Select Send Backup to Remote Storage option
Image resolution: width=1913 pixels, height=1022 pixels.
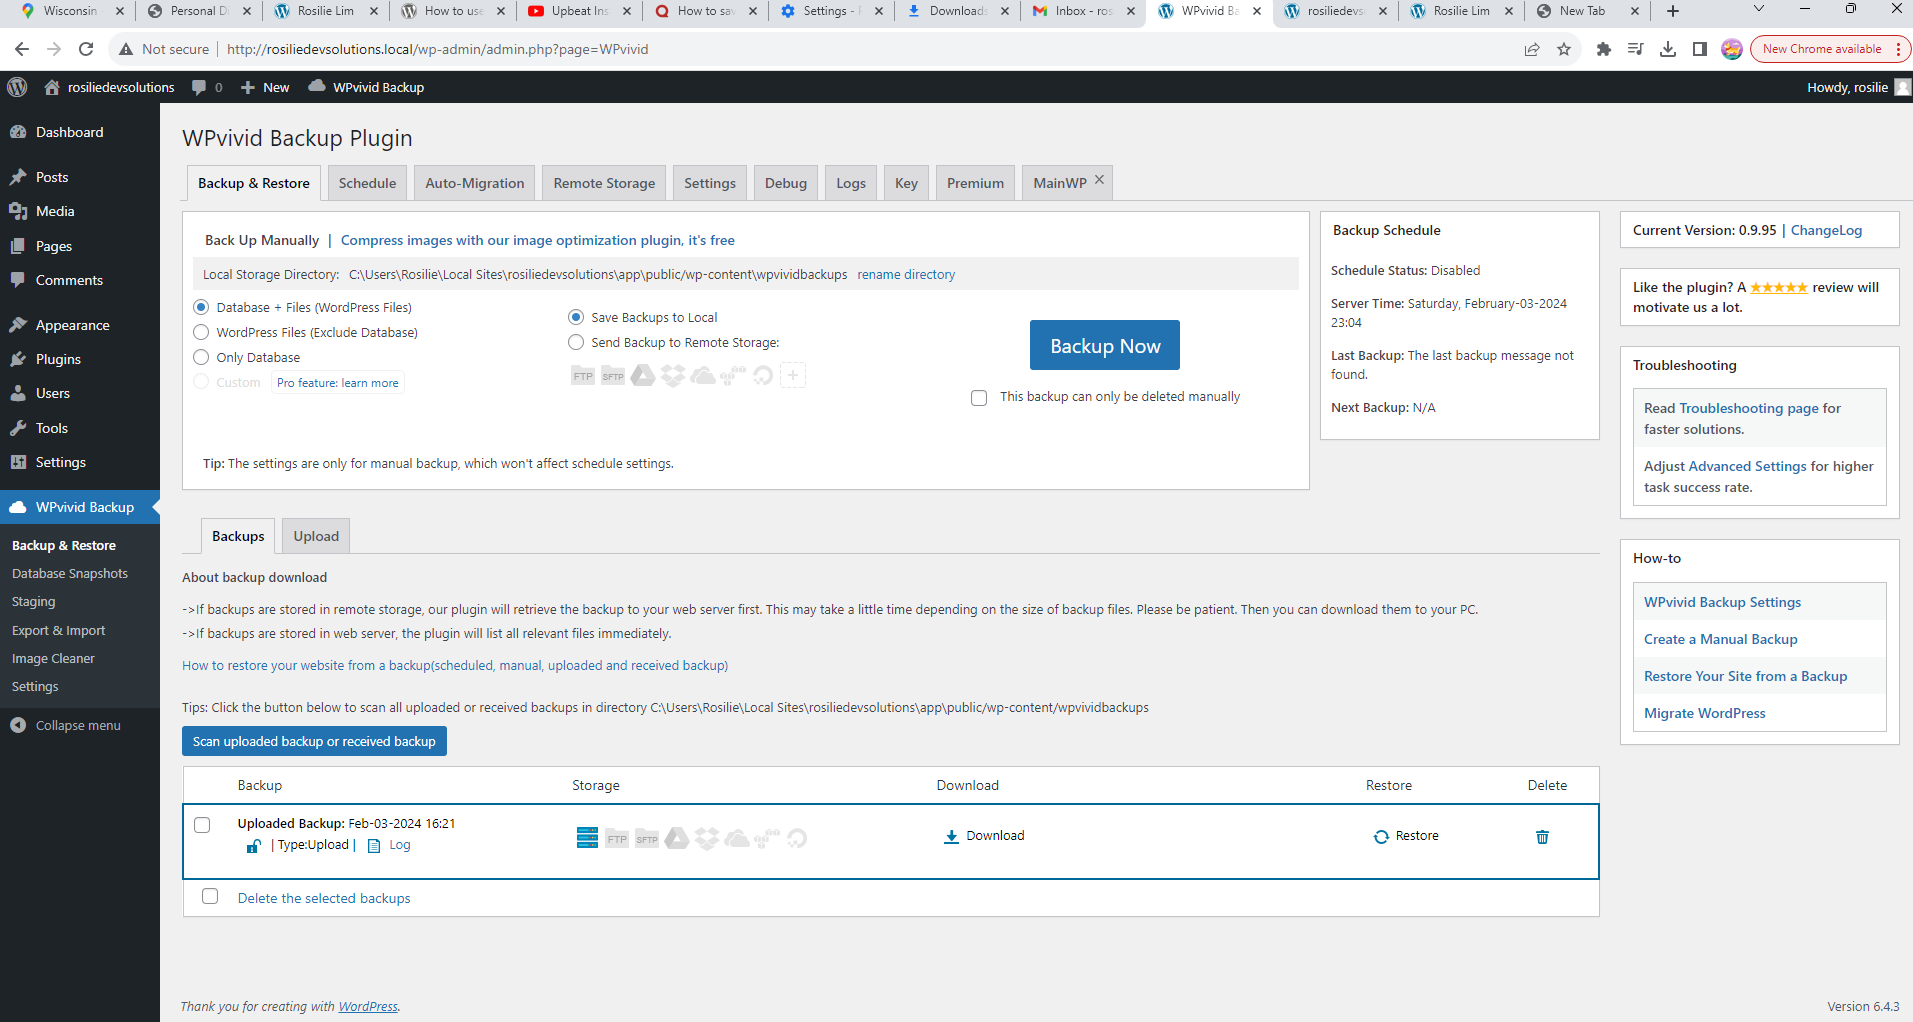[x=576, y=342]
